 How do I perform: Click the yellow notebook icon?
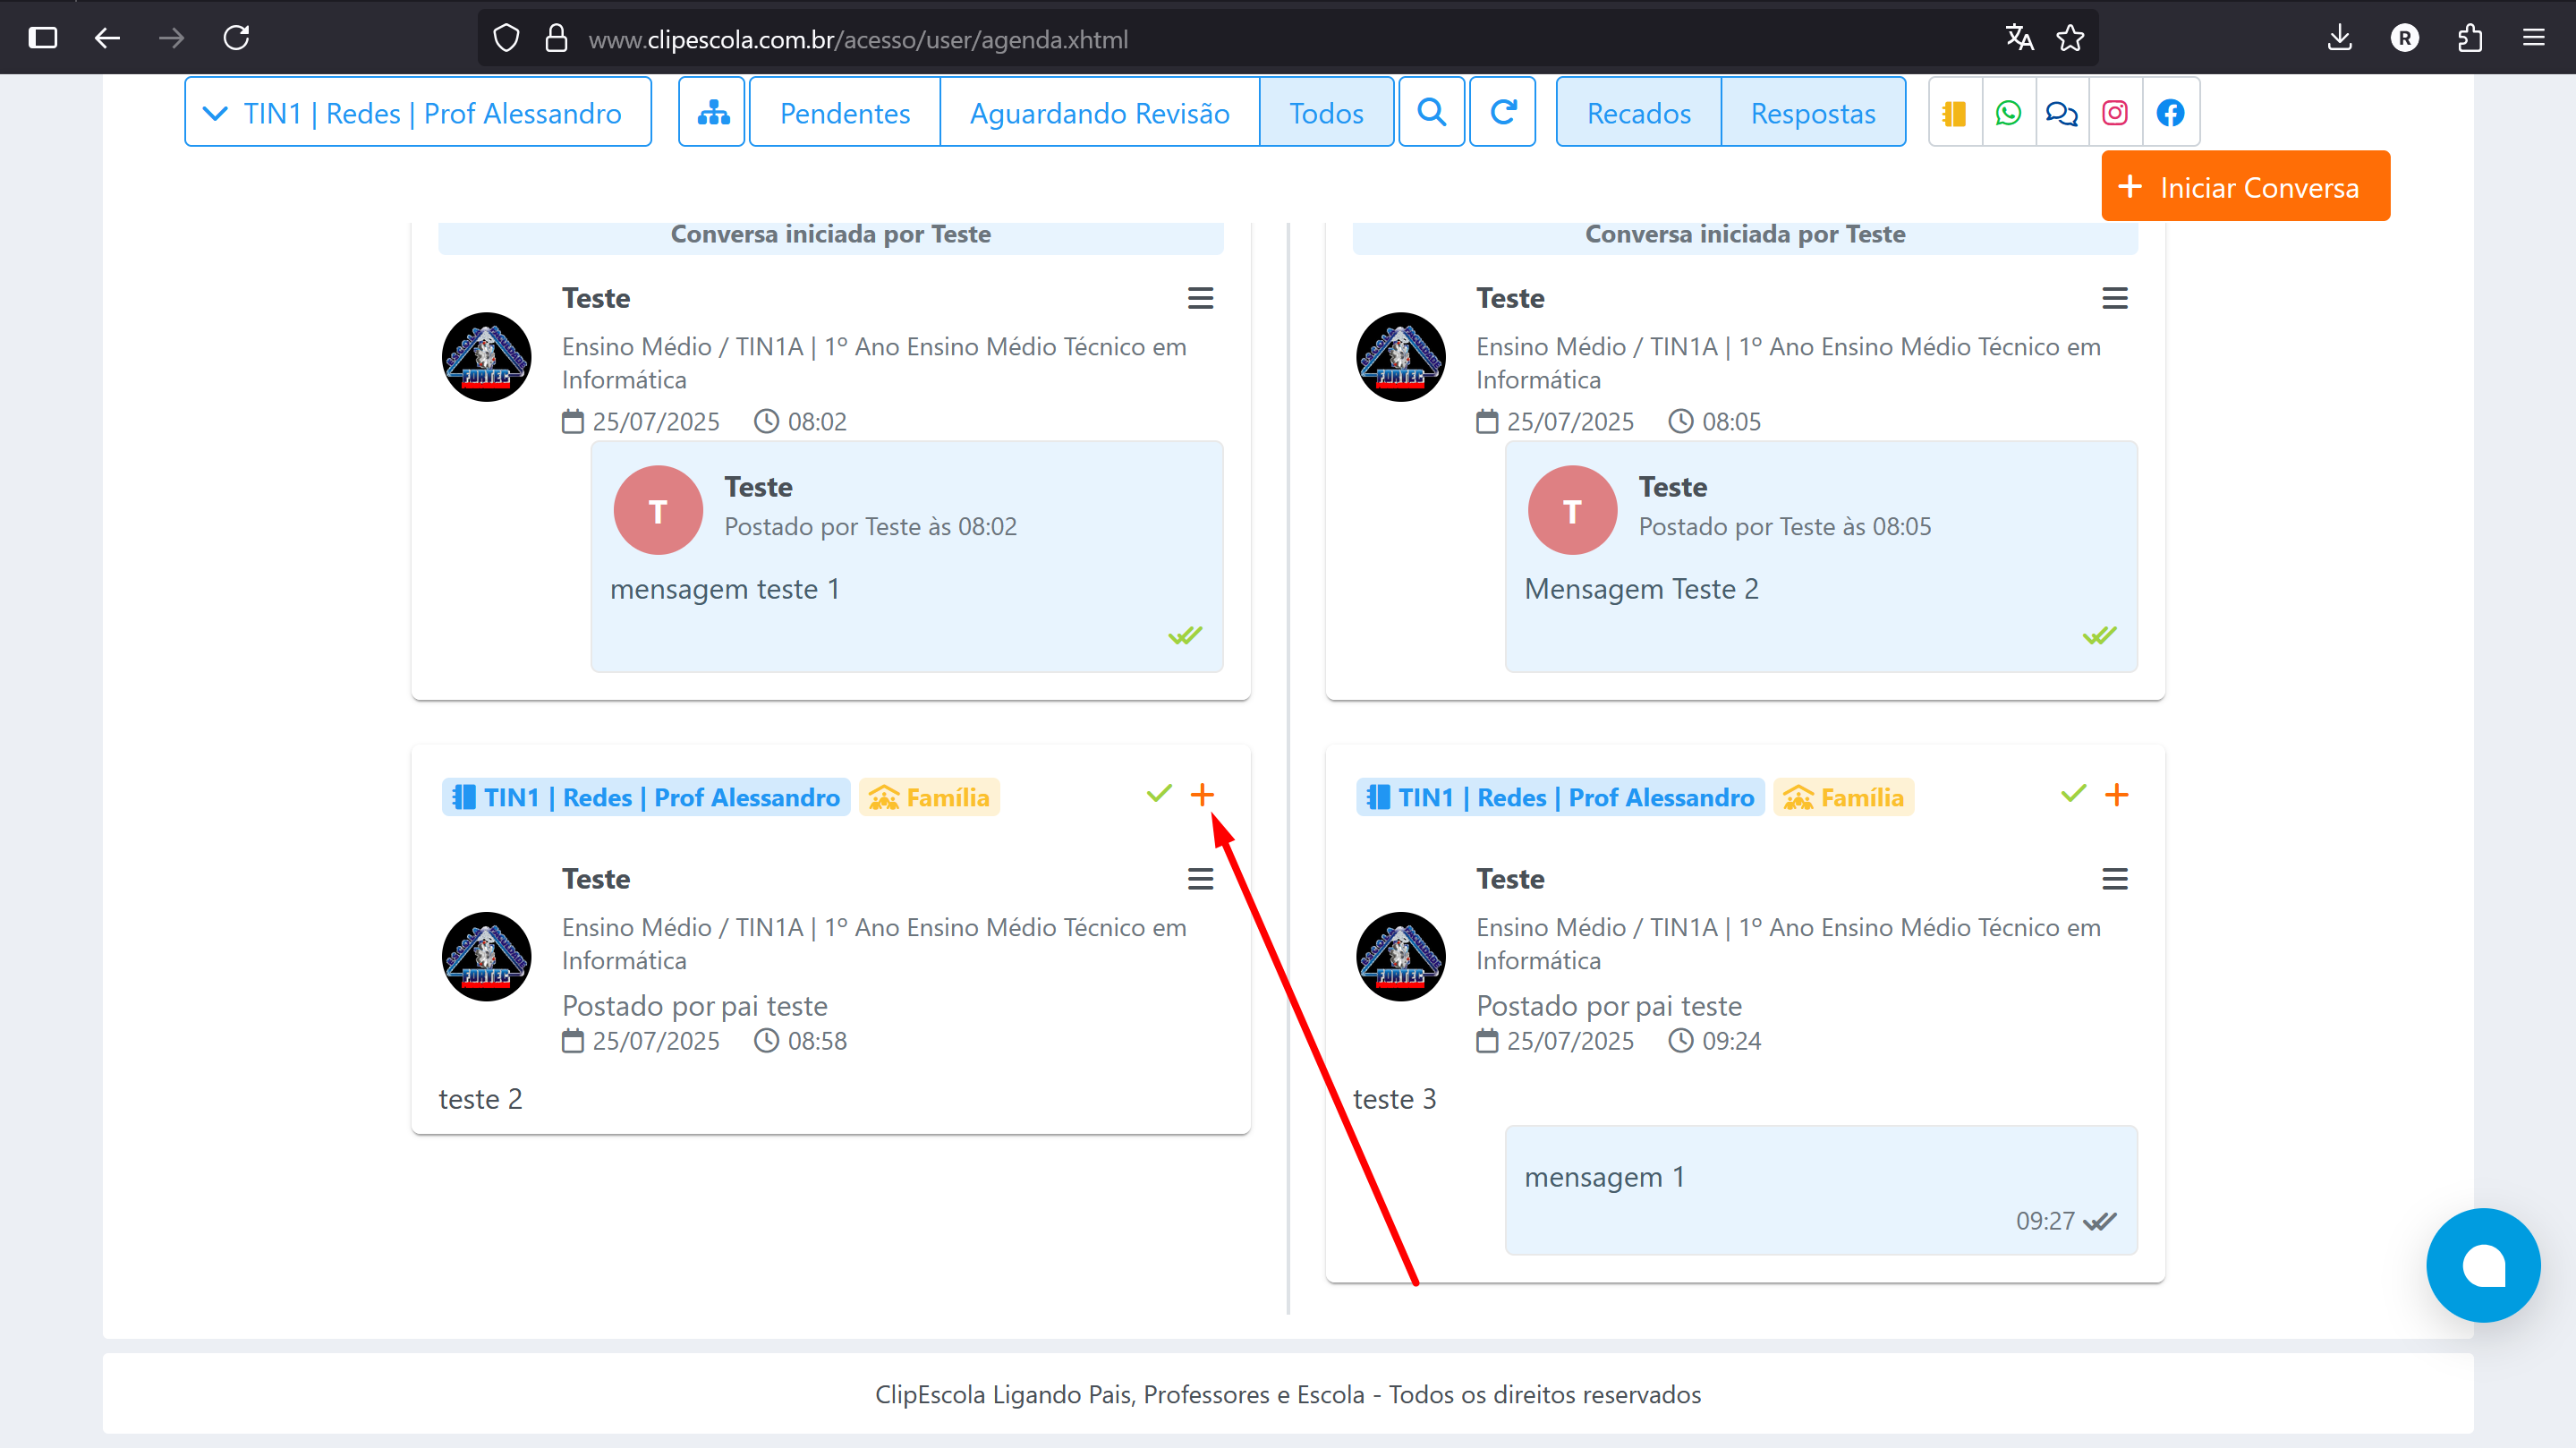pos(1954,113)
